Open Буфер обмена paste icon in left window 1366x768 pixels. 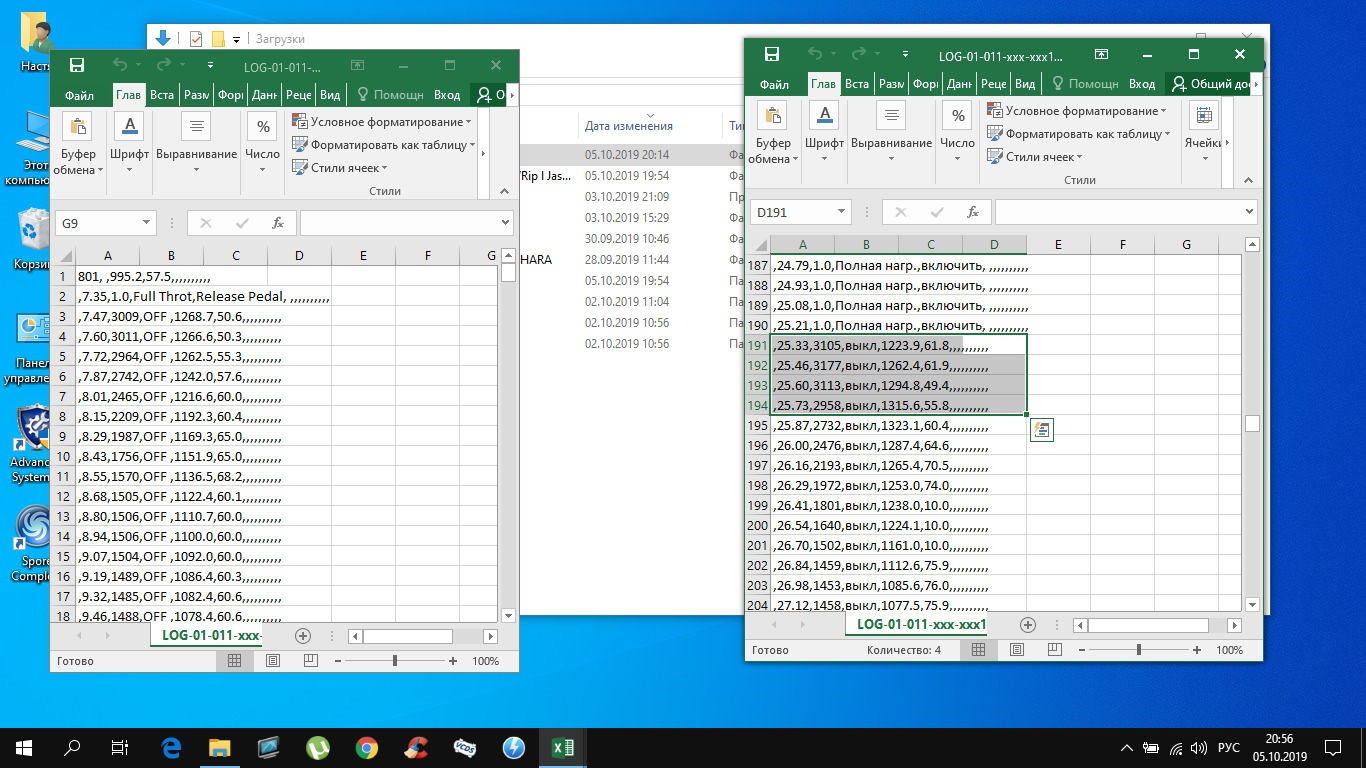(77, 126)
